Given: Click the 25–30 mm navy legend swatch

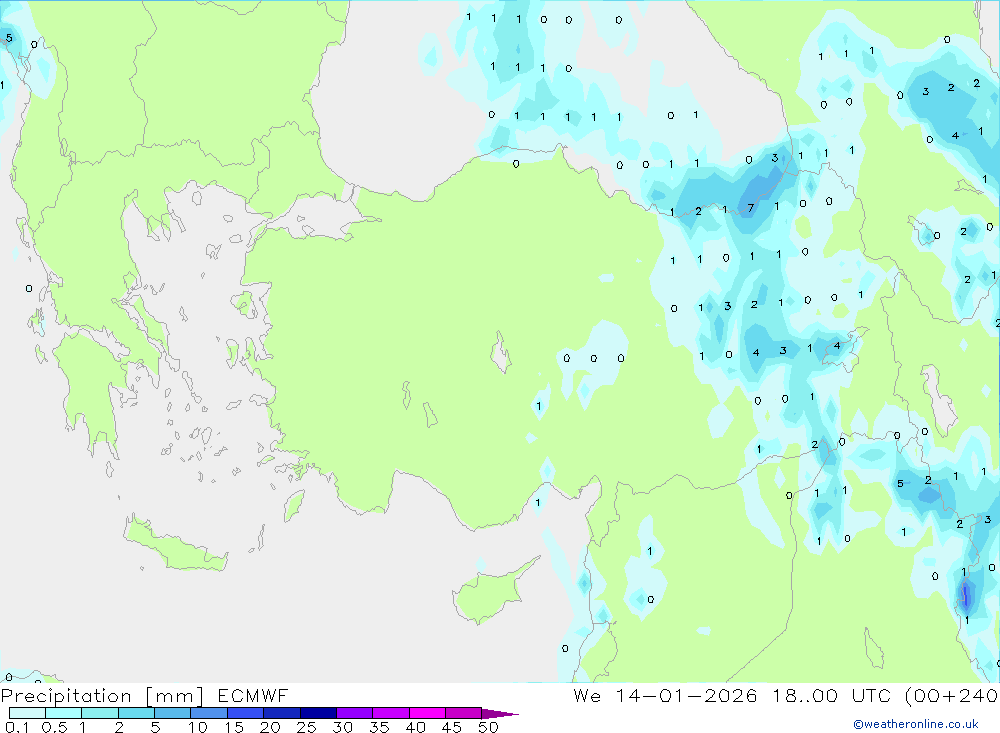Looking at the screenshot, I should tap(318, 713).
